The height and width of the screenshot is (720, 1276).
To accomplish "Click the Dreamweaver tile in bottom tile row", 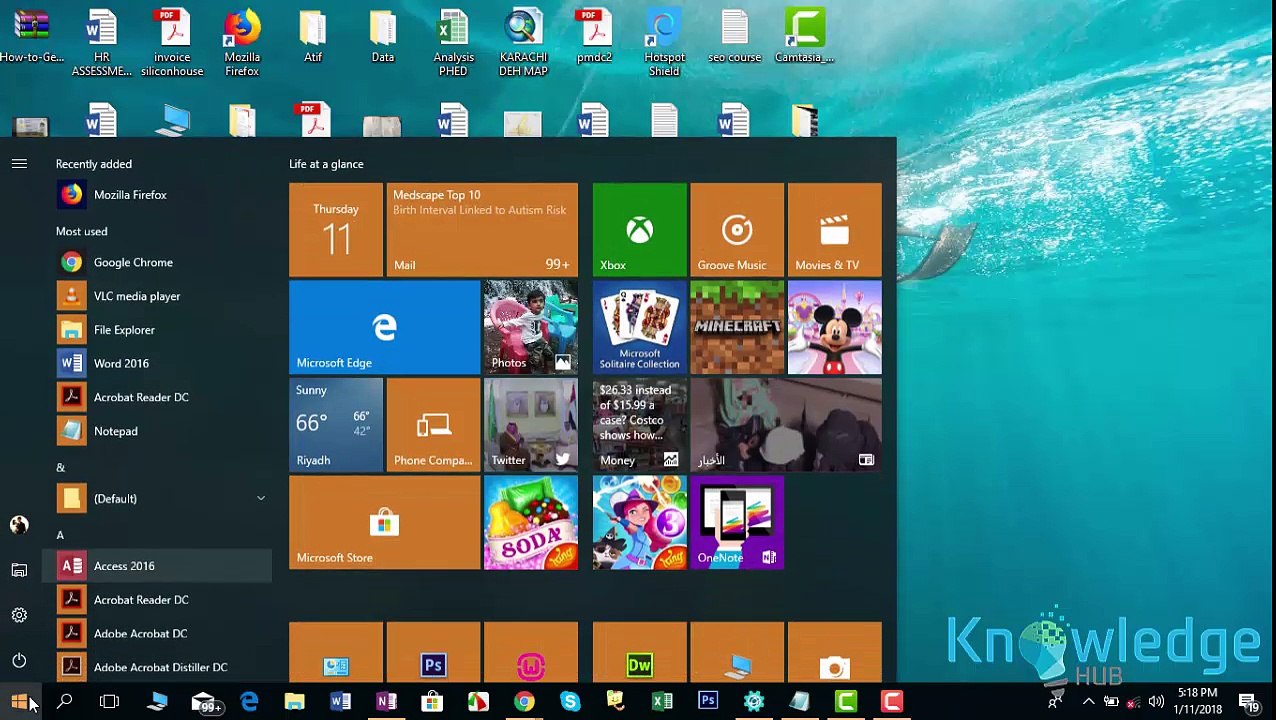I will click(639, 652).
